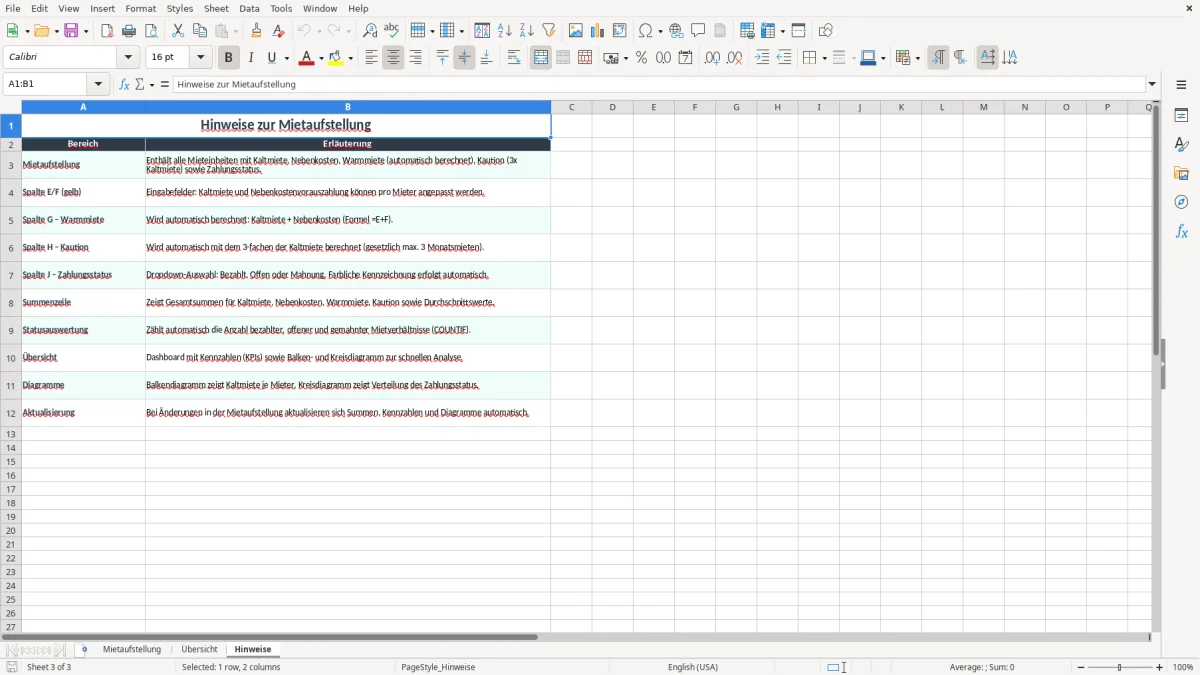1200x675 pixels.
Task: Apply the red Font Color swatch
Action: coord(307,58)
